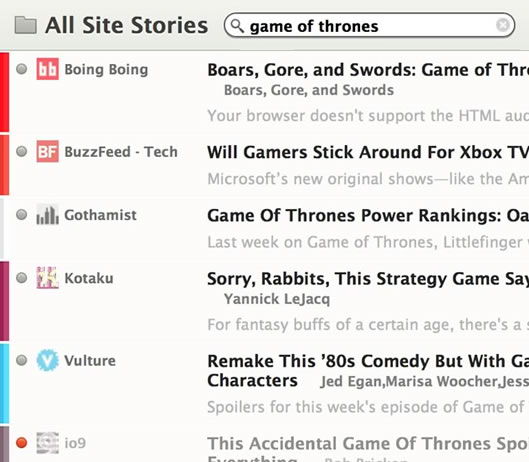Focus the game of thrones search field
529x462 pixels.
coord(369,25)
